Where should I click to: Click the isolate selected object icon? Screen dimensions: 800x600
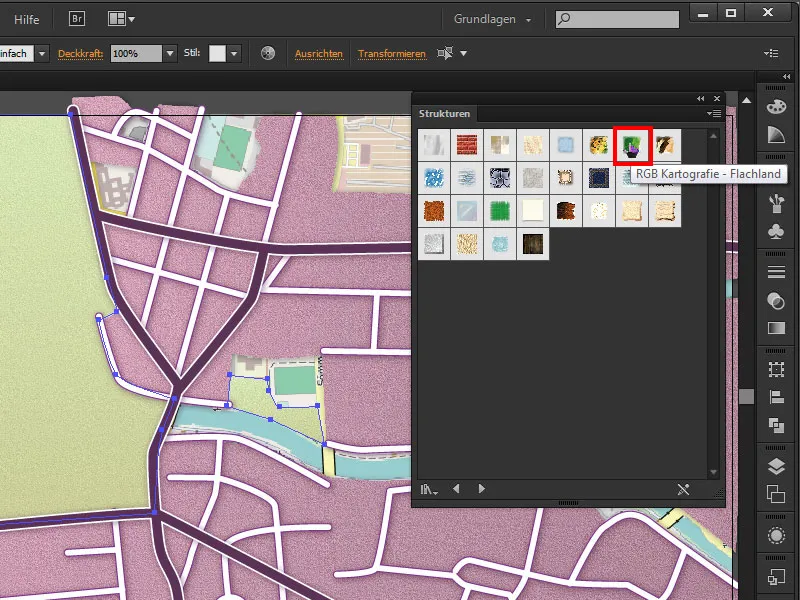(x=445, y=53)
